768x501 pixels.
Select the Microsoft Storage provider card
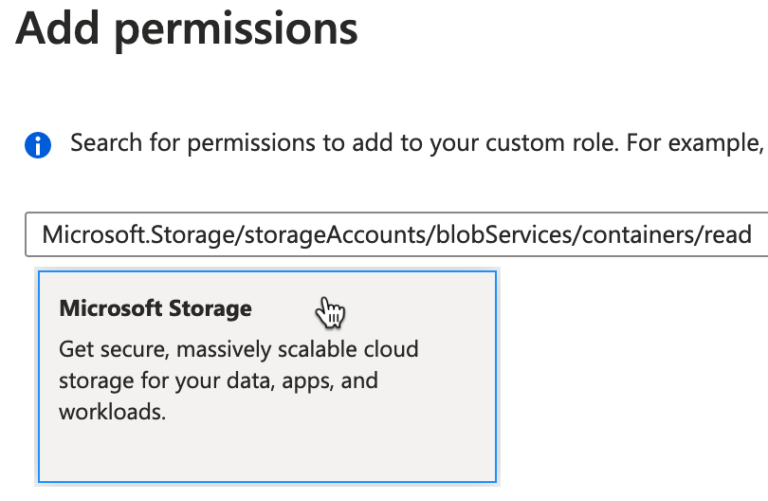point(266,376)
